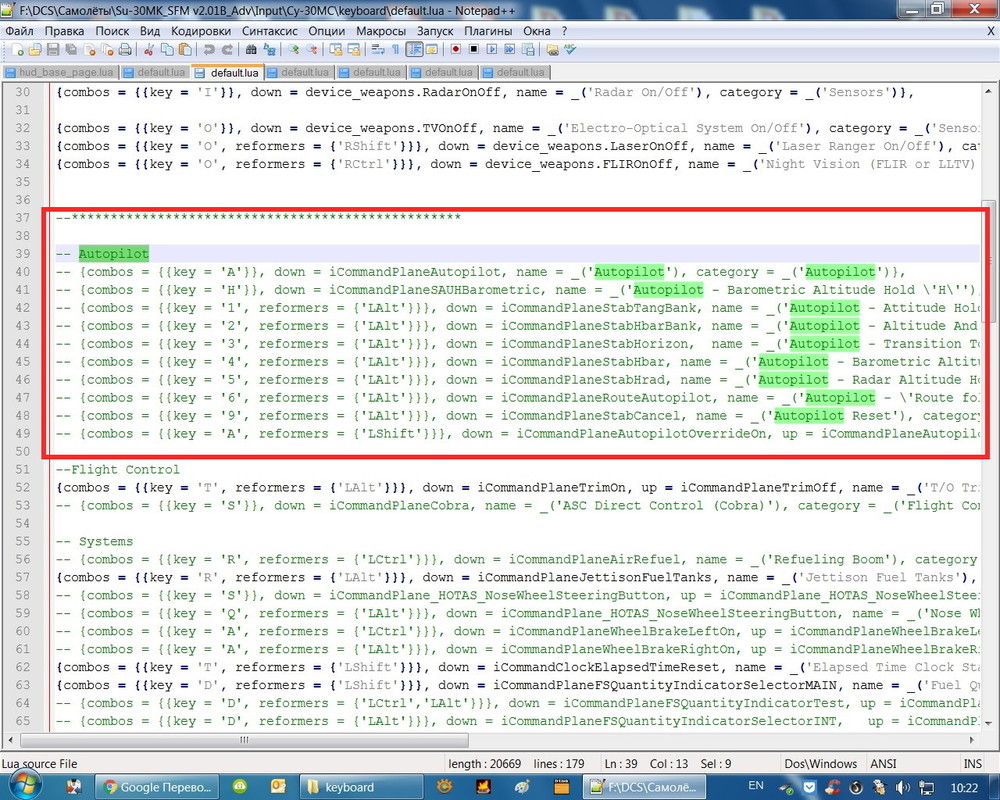Open the Запуск menu
Image resolution: width=1000 pixels, height=800 pixels.
pos(435,31)
